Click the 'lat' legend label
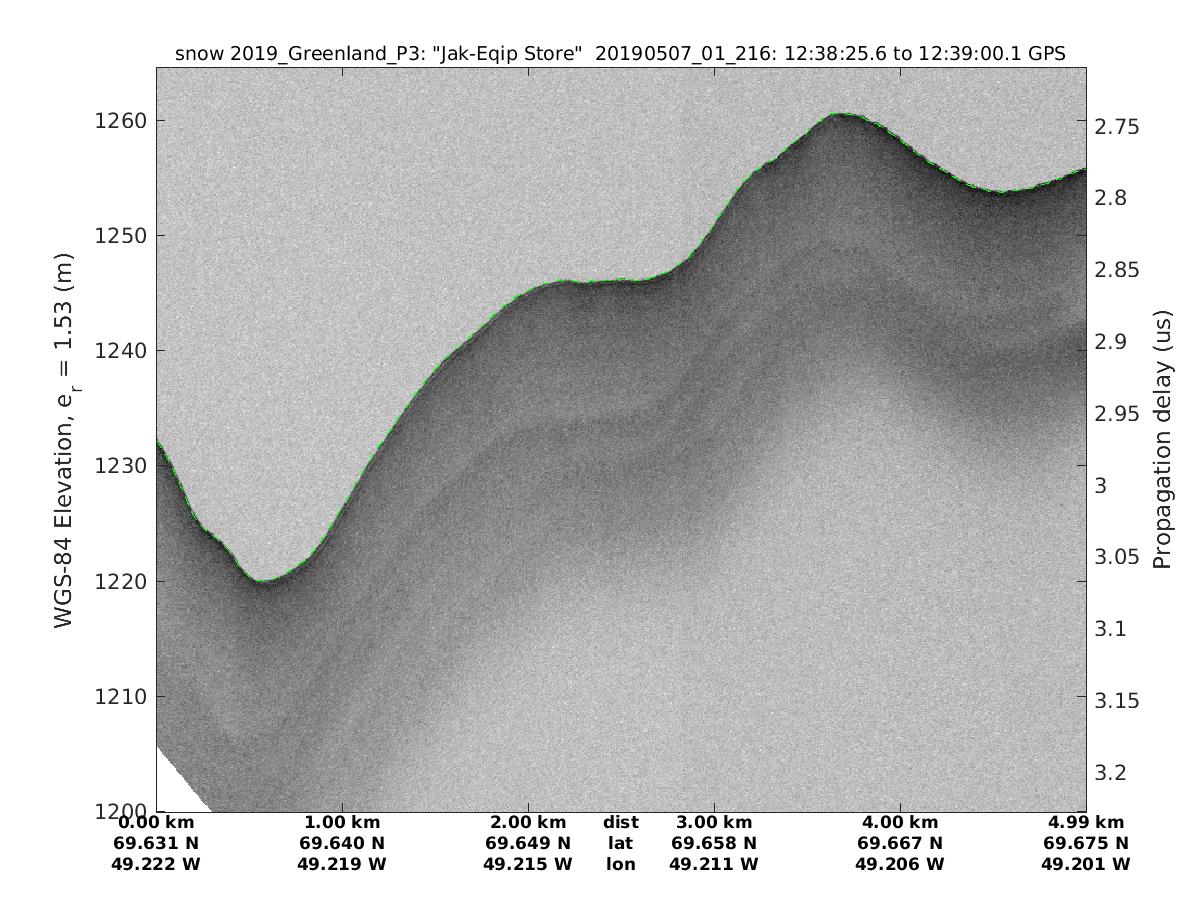The width and height of the screenshot is (1200, 900). (x=620, y=843)
